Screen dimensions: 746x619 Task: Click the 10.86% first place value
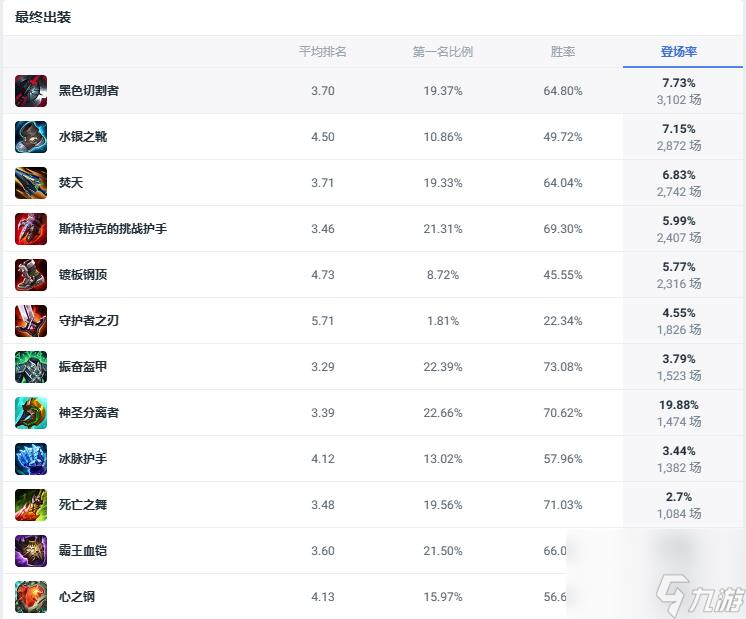(x=443, y=137)
